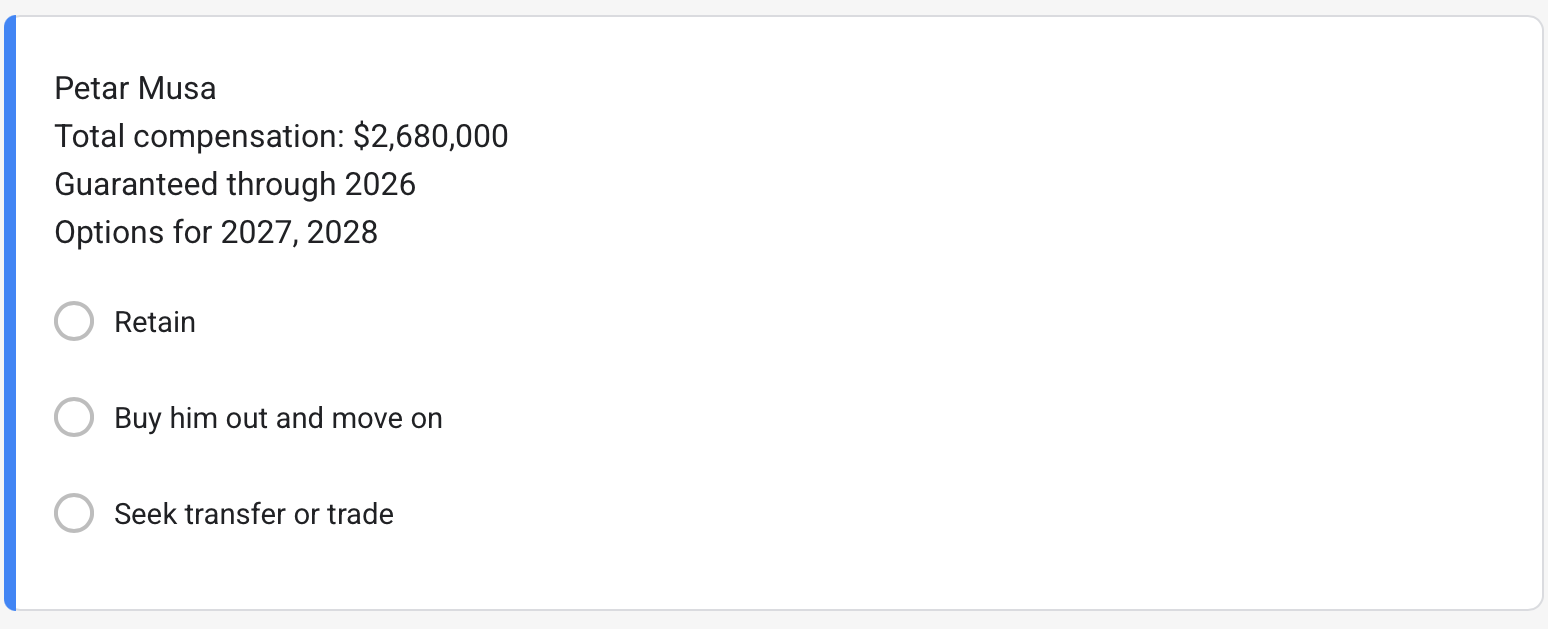1548x629 pixels.
Task: Click the $2,680,000 compensation amount
Action: 431,136
